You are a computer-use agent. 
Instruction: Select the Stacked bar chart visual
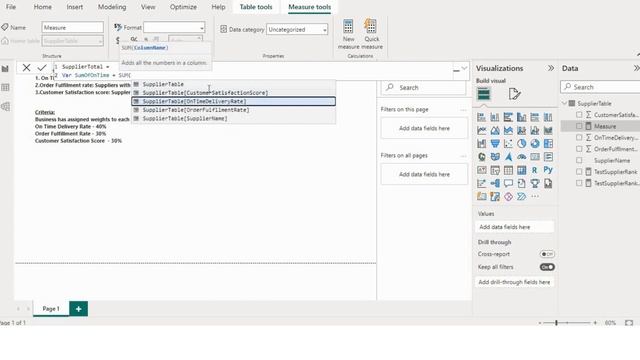coord(482,118)
